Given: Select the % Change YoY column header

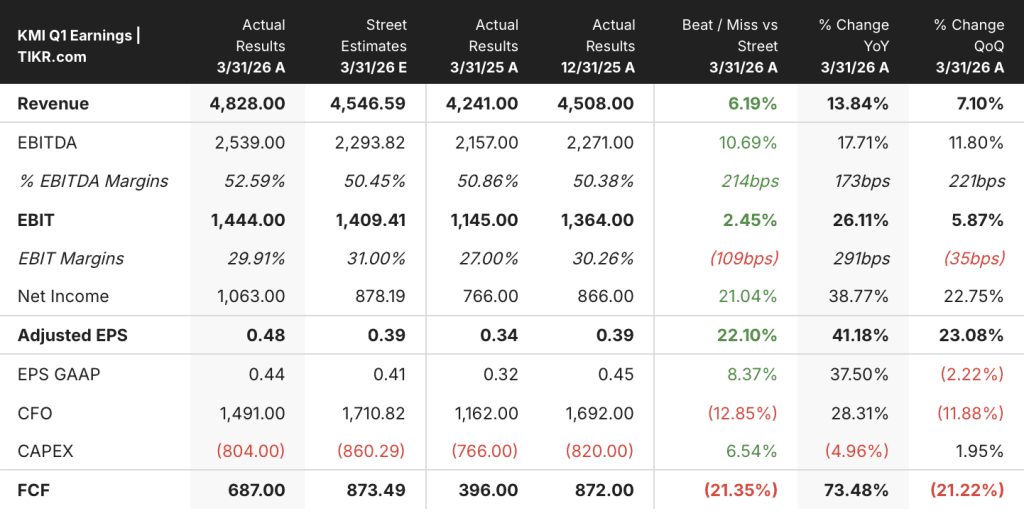Looking at the screenshot, I should (x=854, y=46).
